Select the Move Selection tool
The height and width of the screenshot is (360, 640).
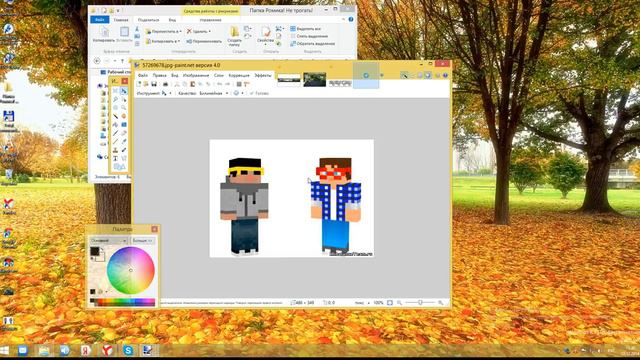click(124, 99)
